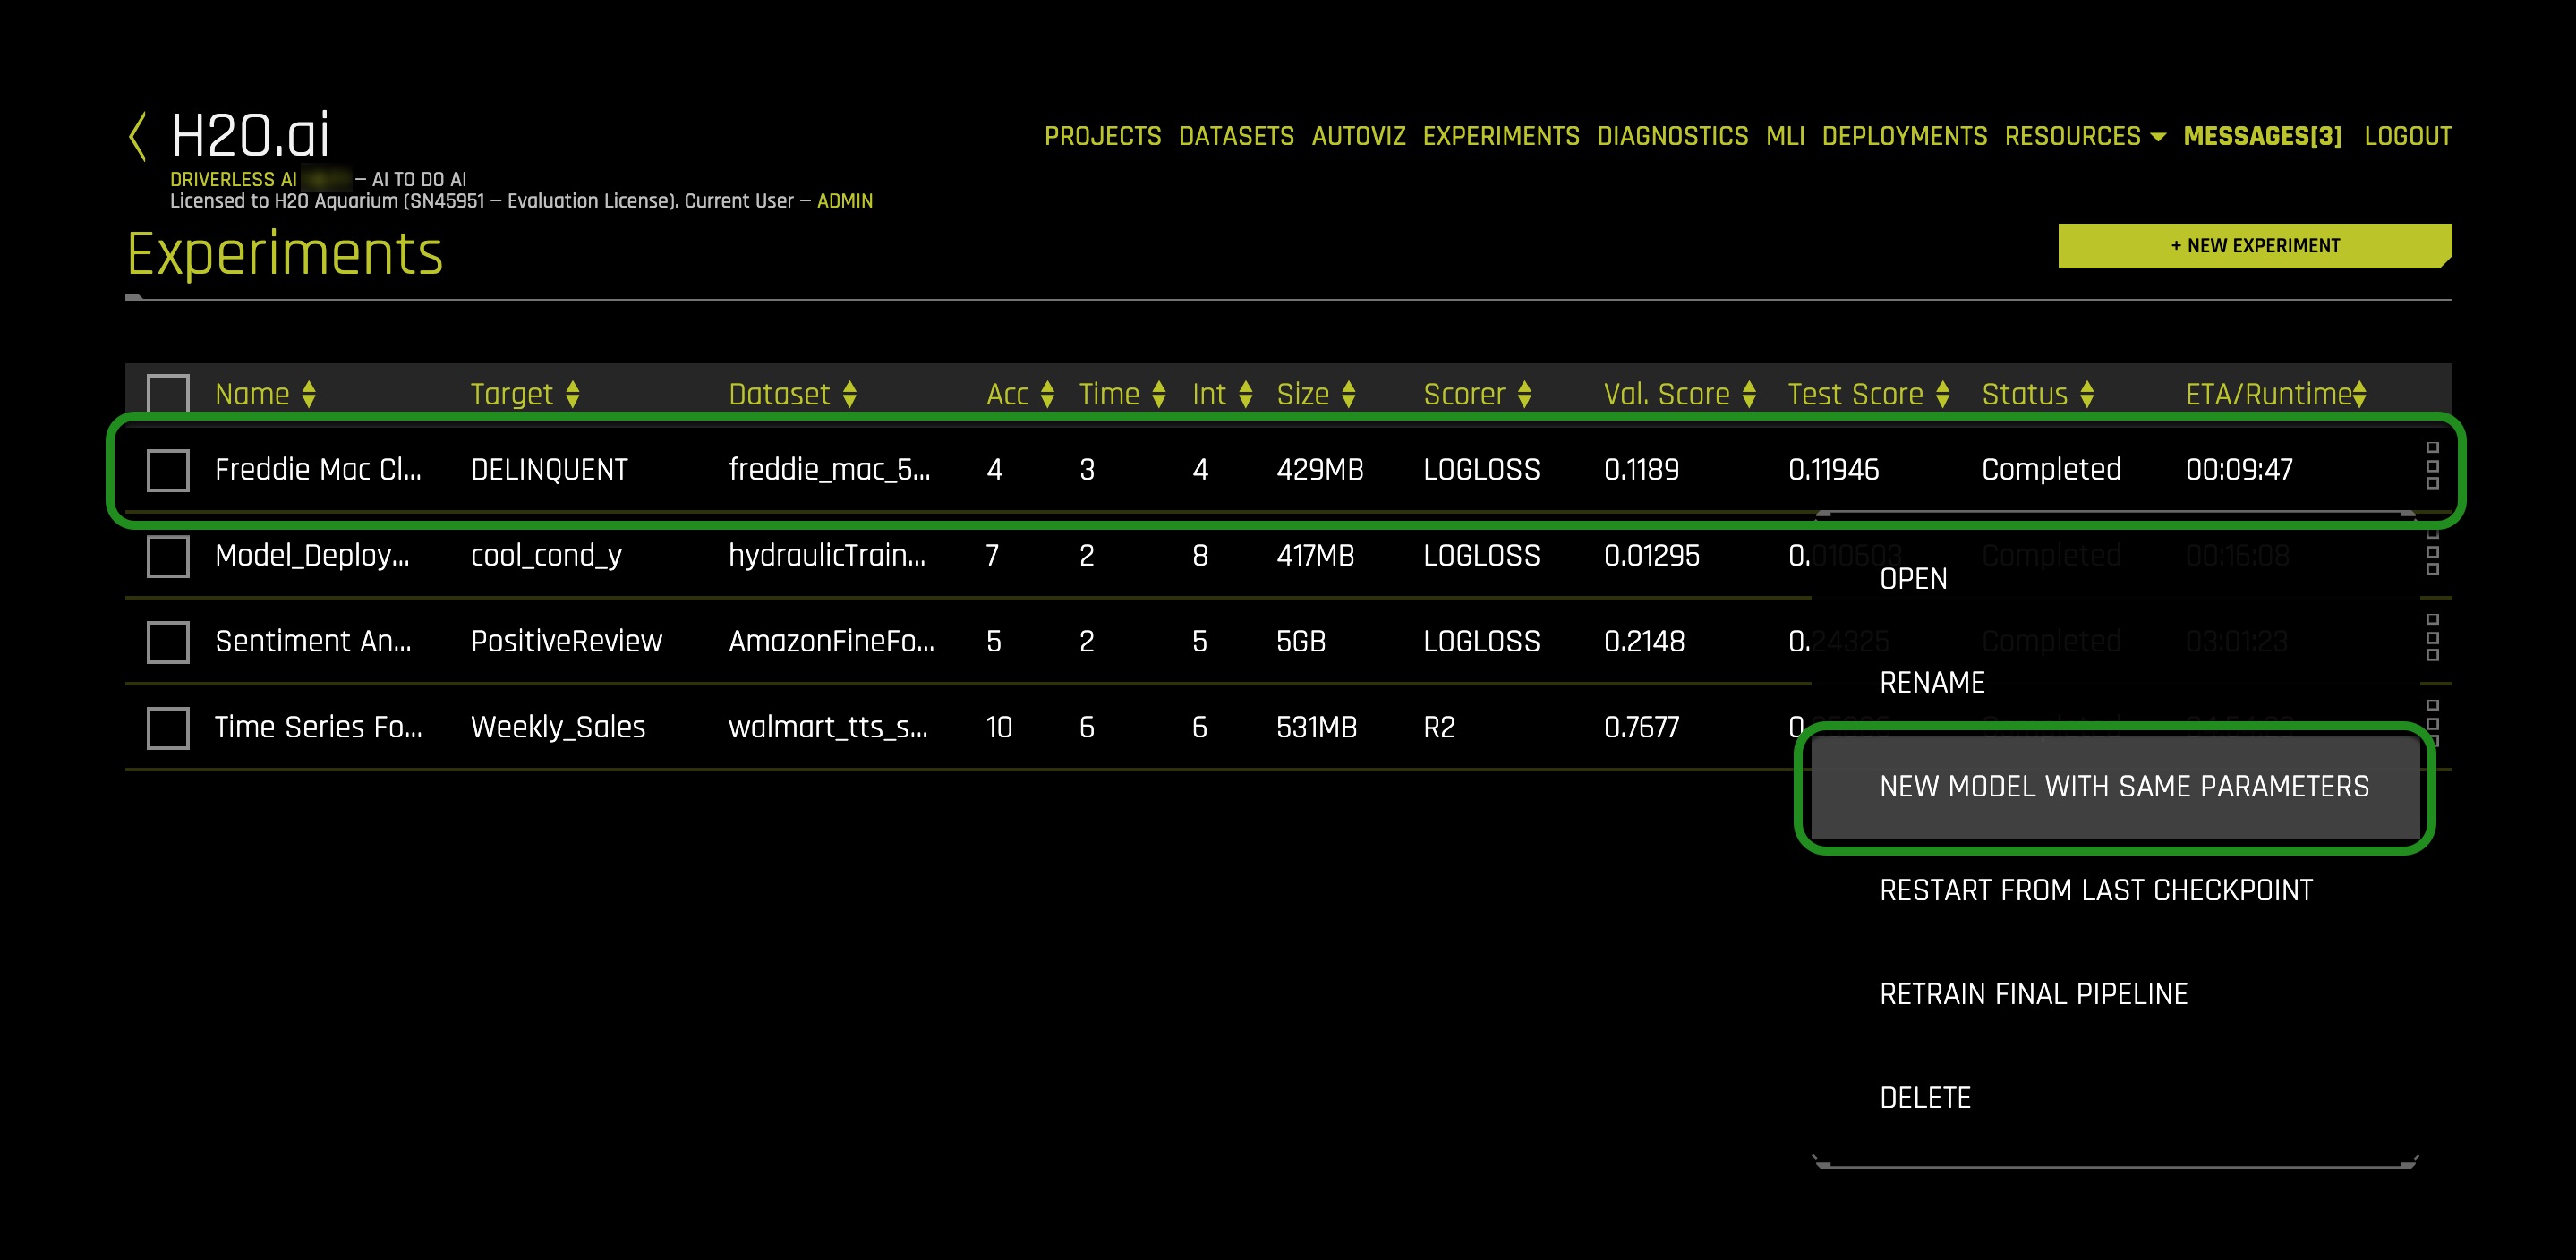2576x1260 pixels.
Task: Click the hydraulicTrain... dataset cell
Action: tap(827, 556)
